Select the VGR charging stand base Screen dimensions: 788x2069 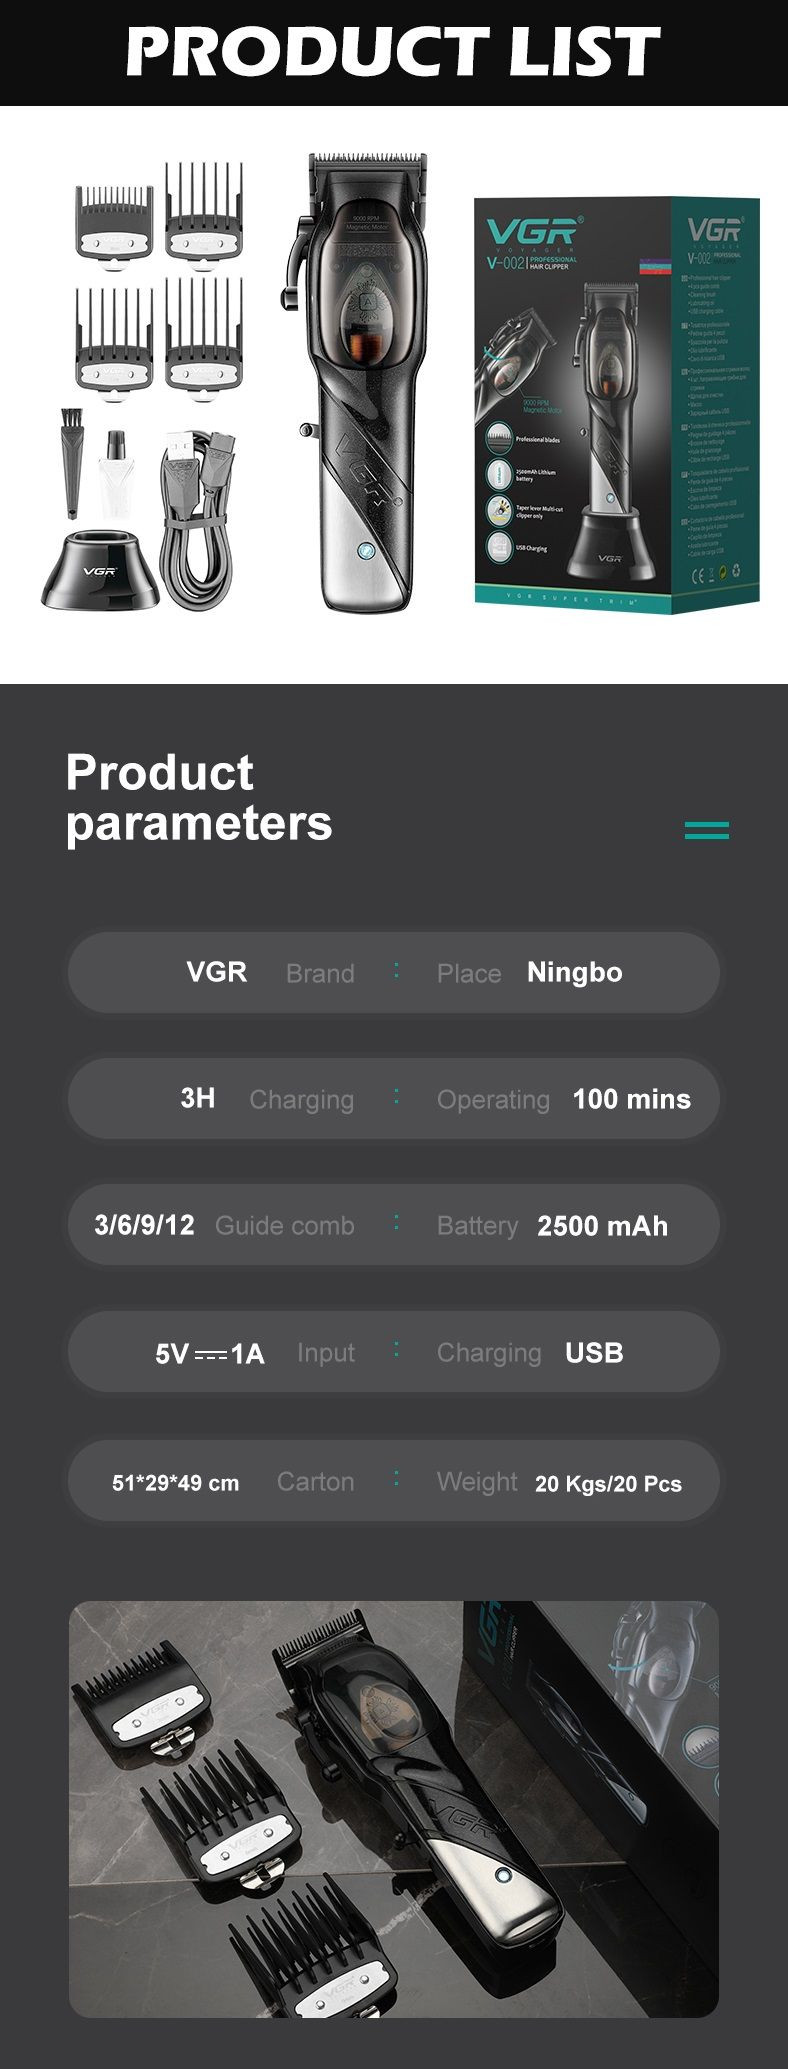click(100, 569)
